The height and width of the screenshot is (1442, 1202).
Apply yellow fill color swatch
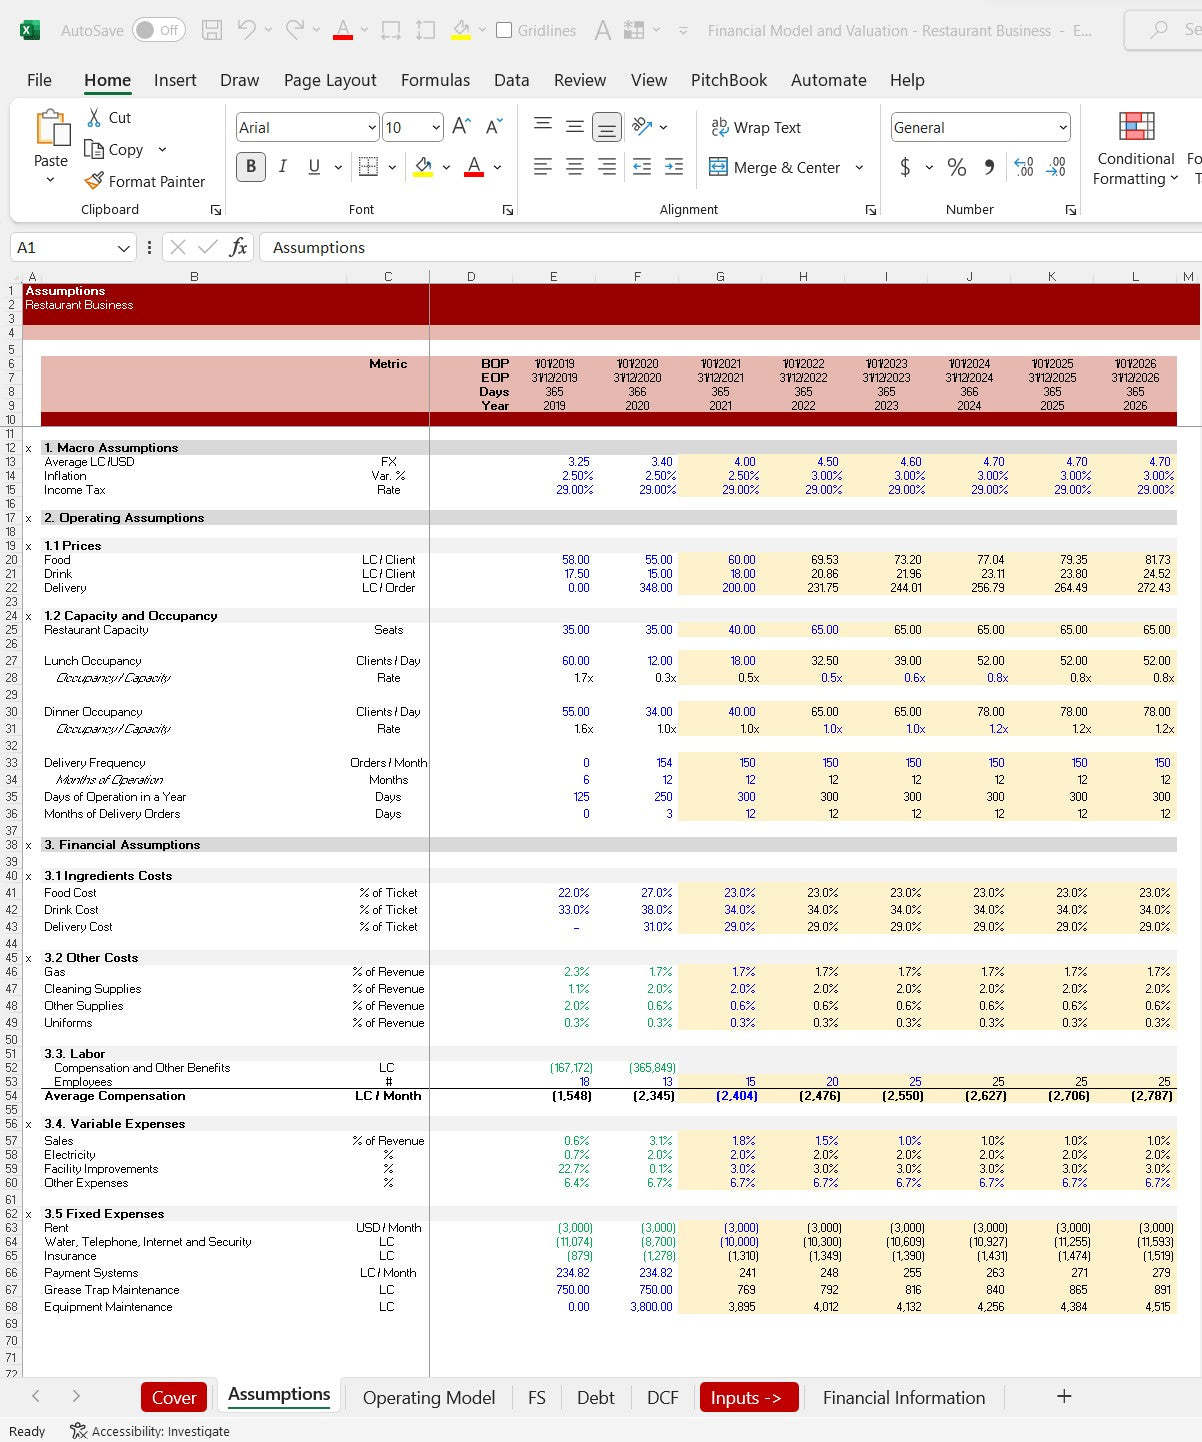pyautogui.click(x=423, y=167)
